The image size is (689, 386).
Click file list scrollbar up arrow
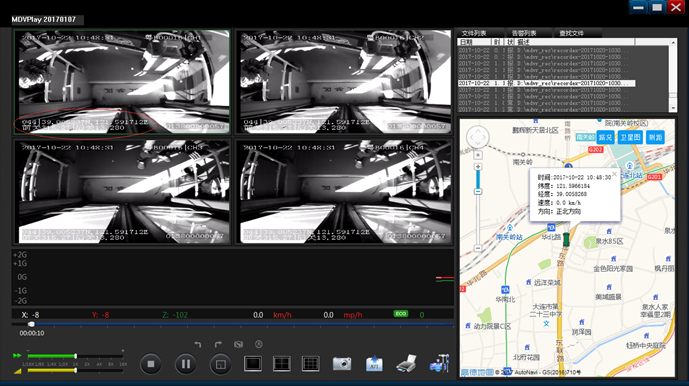point(673,42)
